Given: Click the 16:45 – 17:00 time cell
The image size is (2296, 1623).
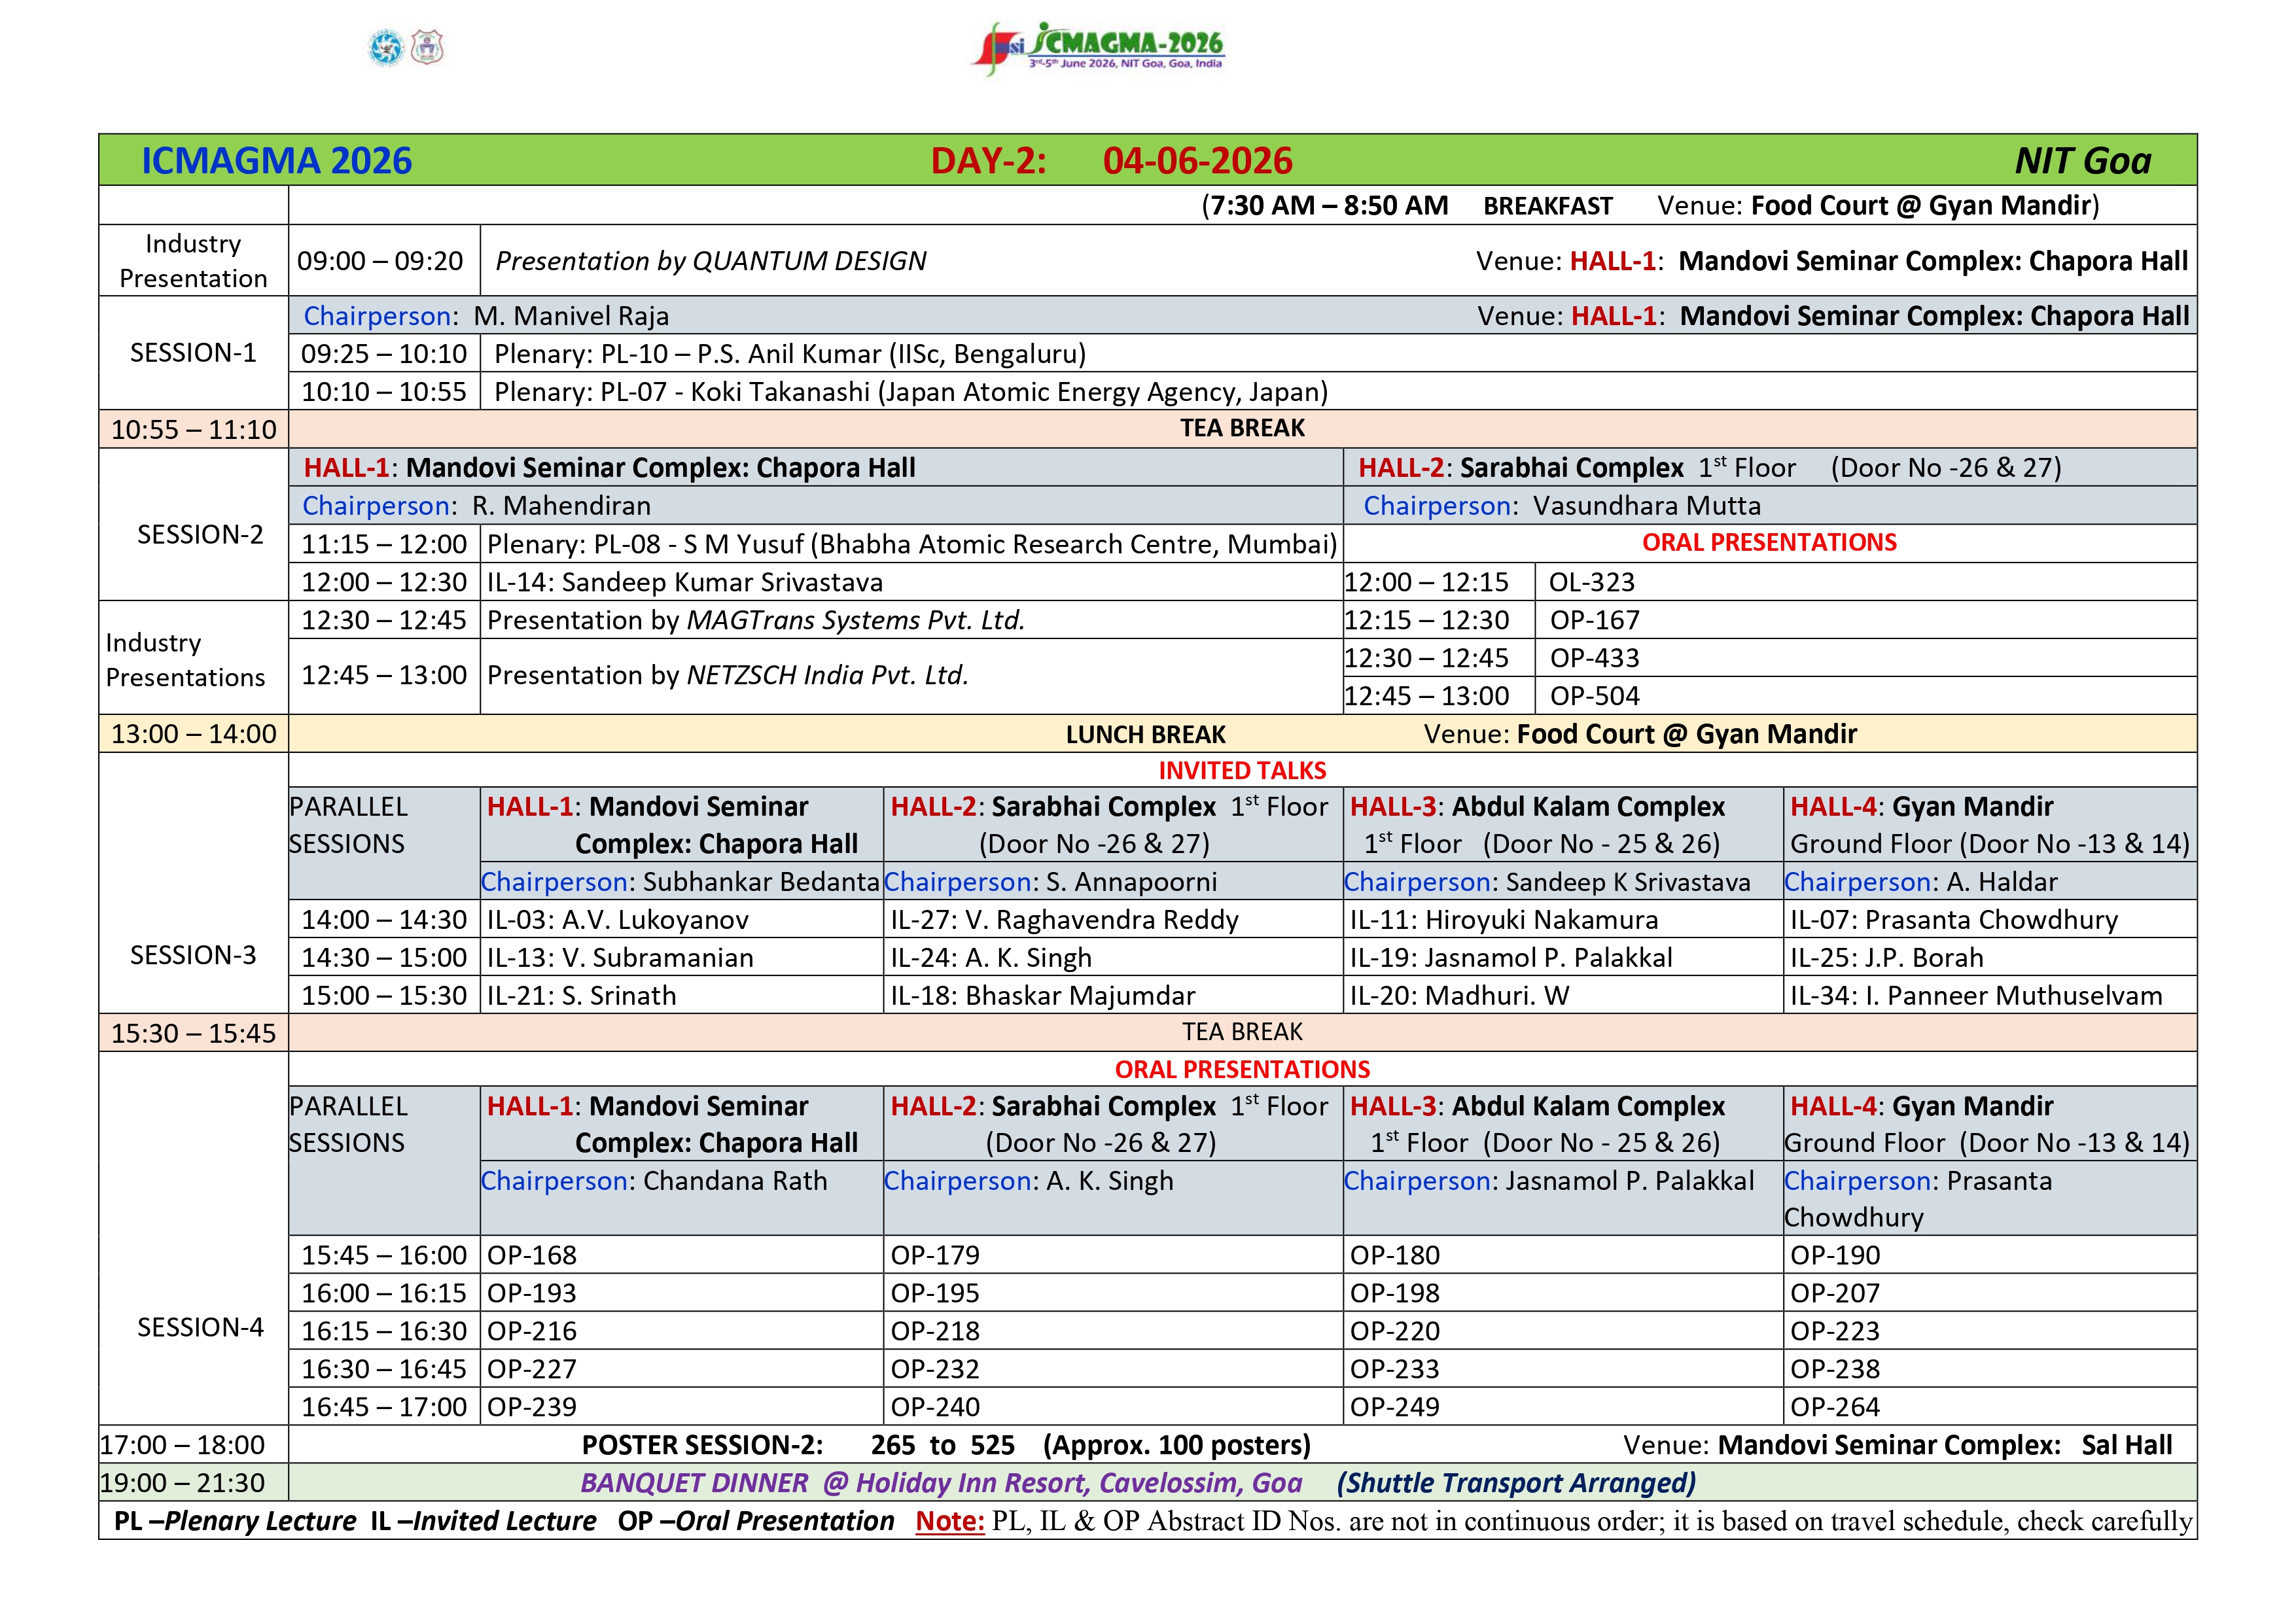Looking at the screenshot, I should pyautogui.click(x=384, y=1407).
